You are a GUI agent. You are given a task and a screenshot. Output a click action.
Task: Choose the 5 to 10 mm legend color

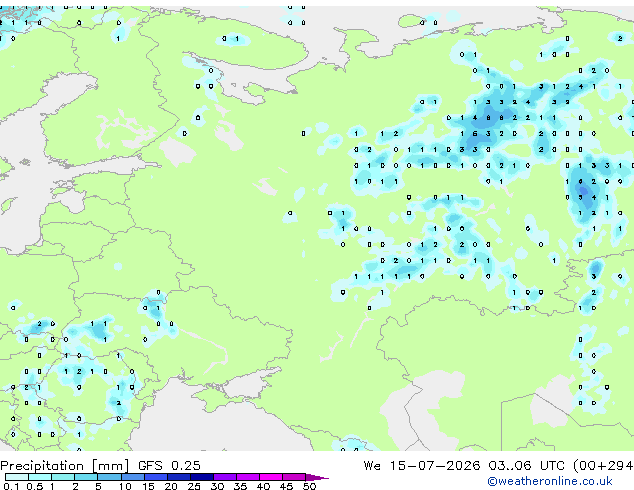click(x=110, y=477)
